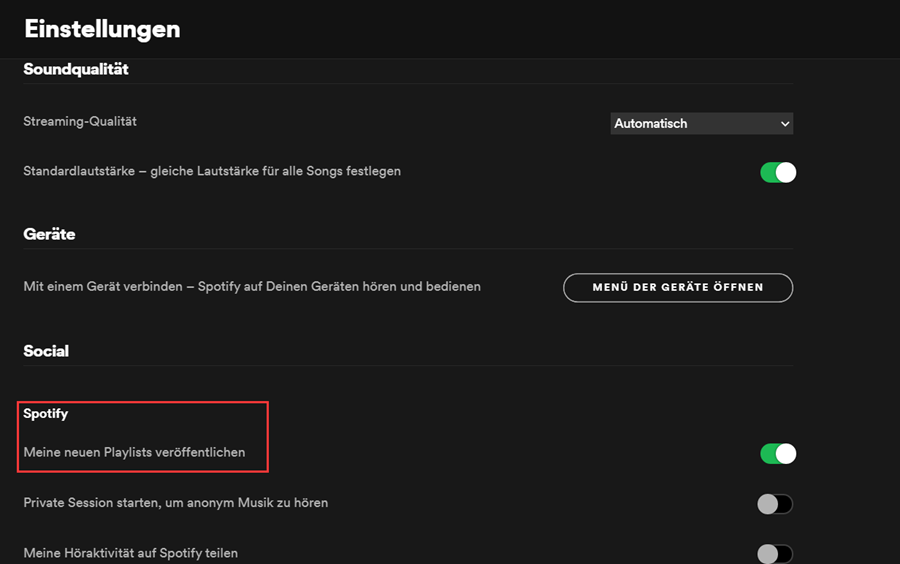Click the Standardlautstärke description text

212,171
